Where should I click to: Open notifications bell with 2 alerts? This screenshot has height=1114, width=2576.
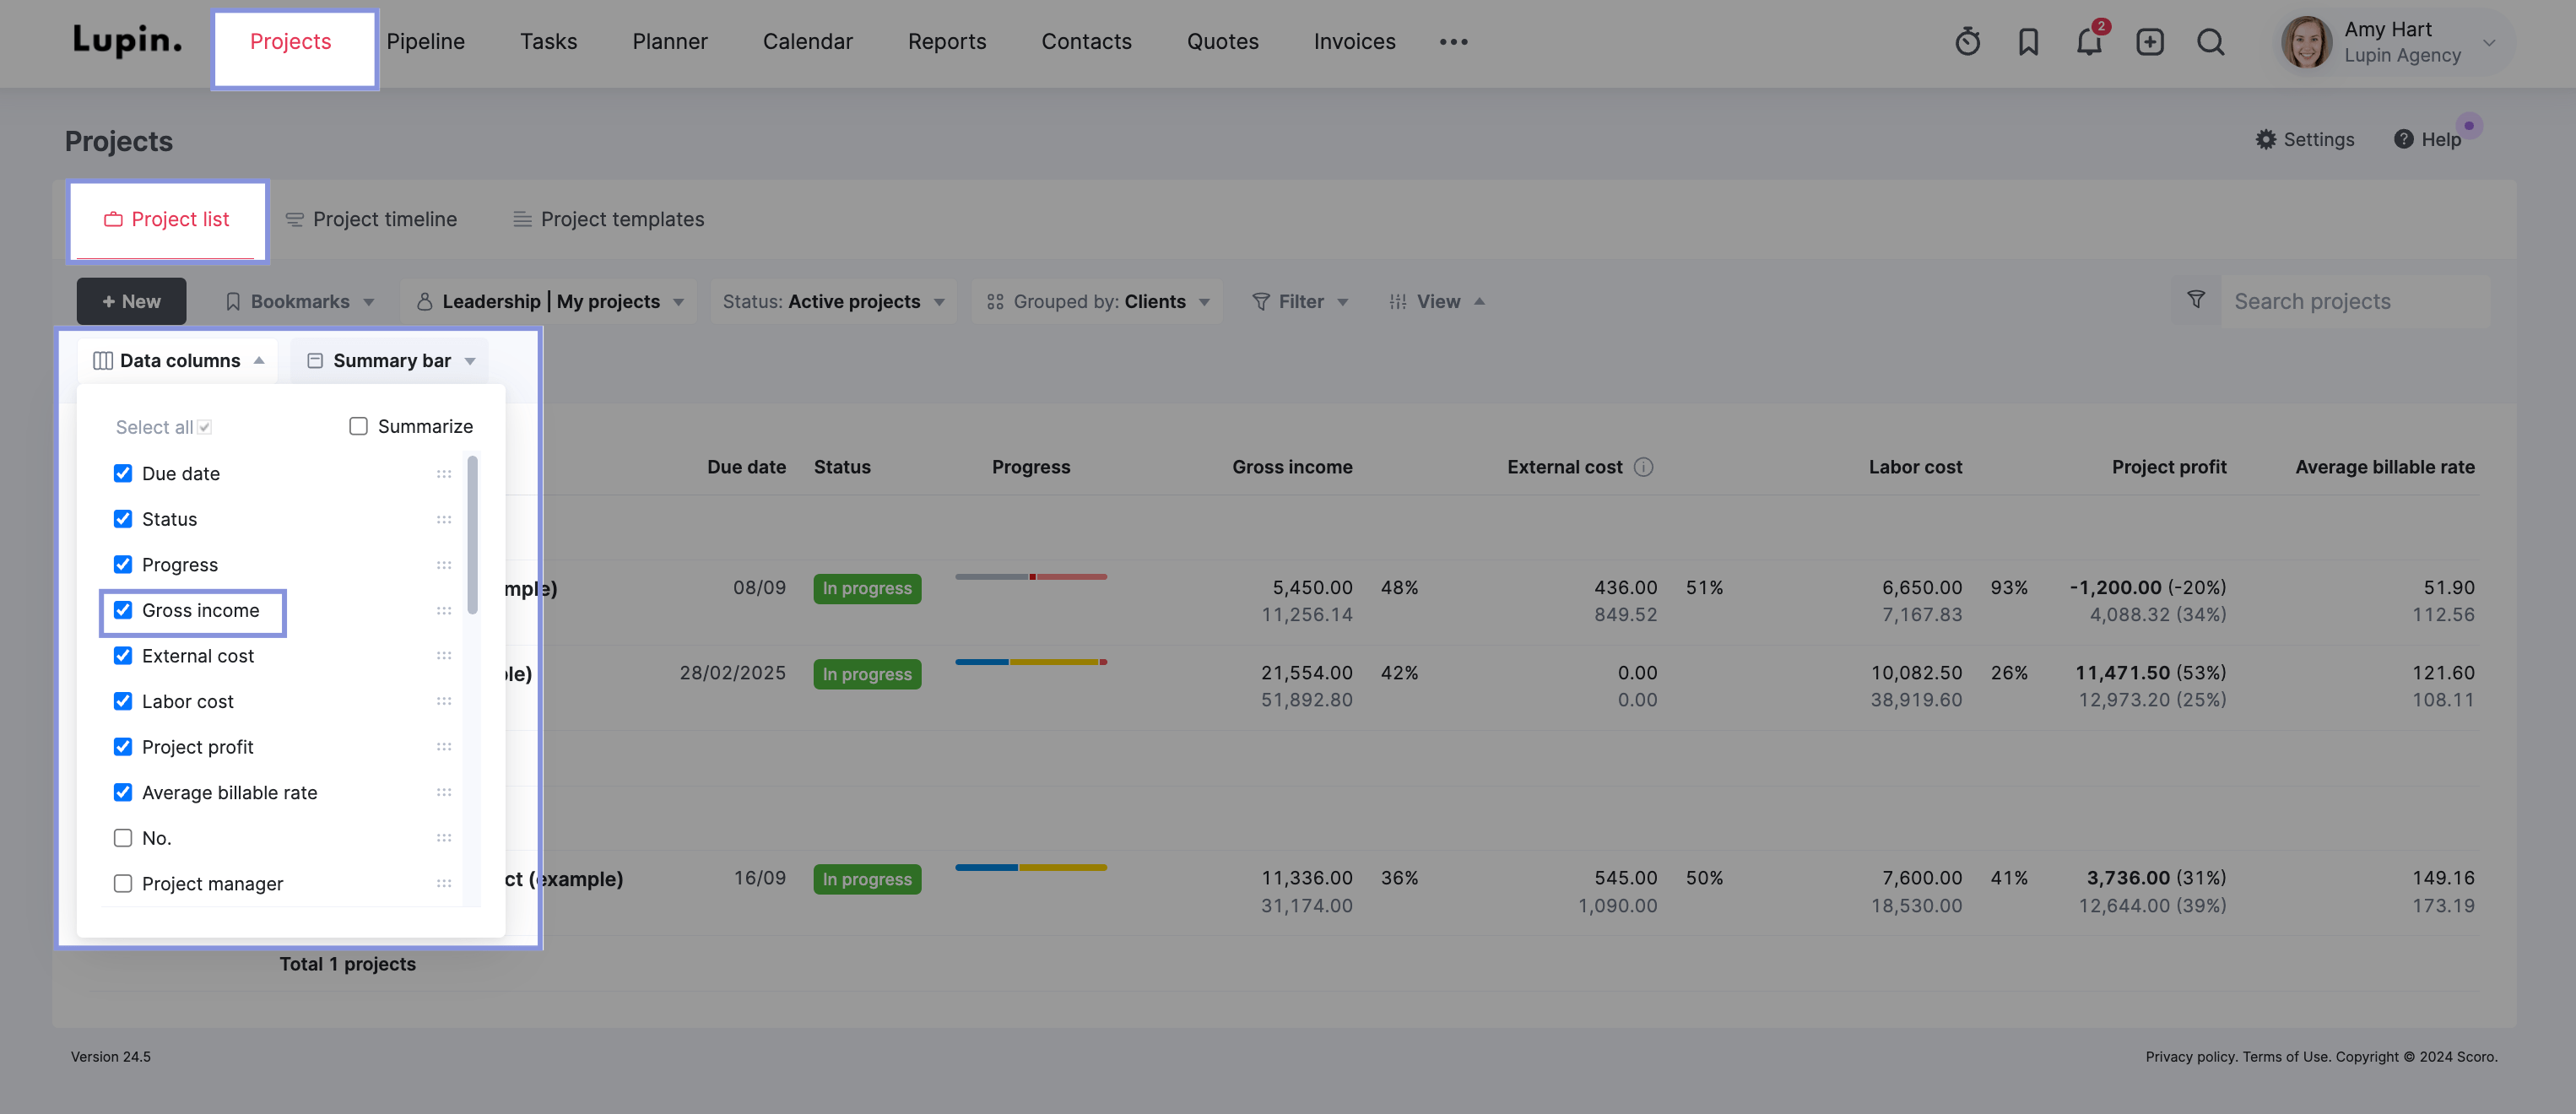point(2088,41)
